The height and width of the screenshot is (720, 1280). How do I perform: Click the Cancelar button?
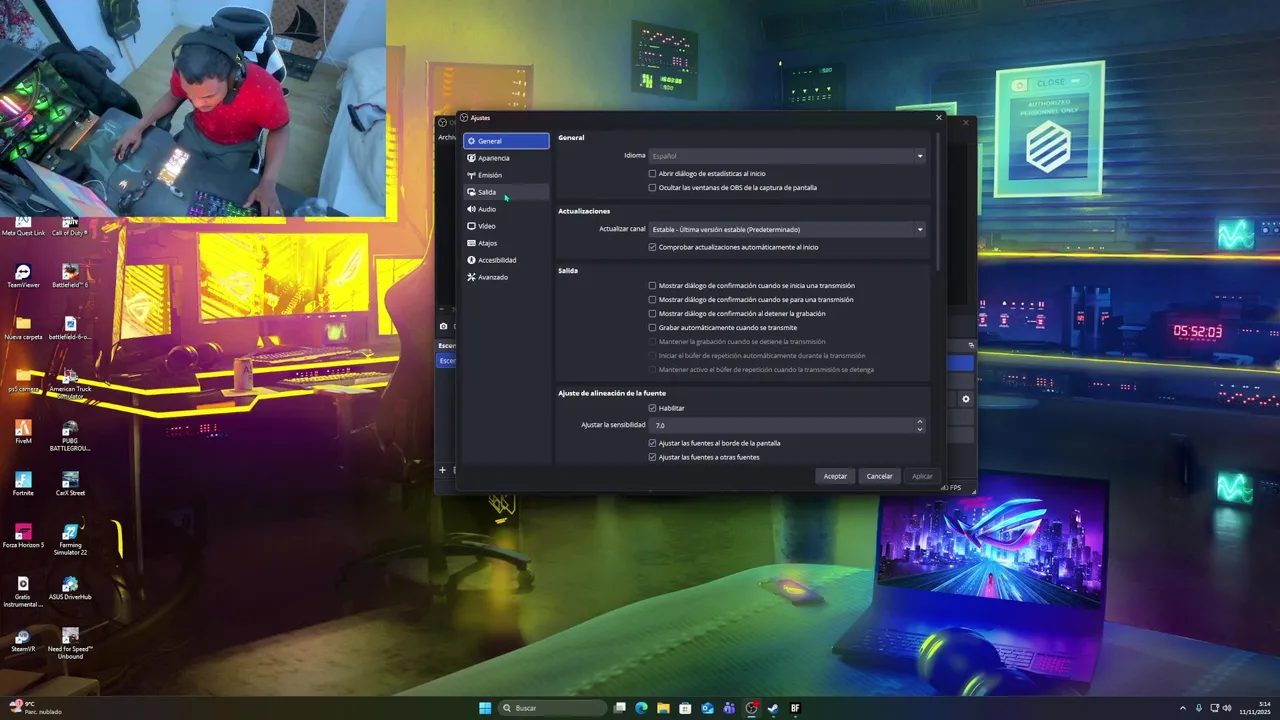click(879, 476)
